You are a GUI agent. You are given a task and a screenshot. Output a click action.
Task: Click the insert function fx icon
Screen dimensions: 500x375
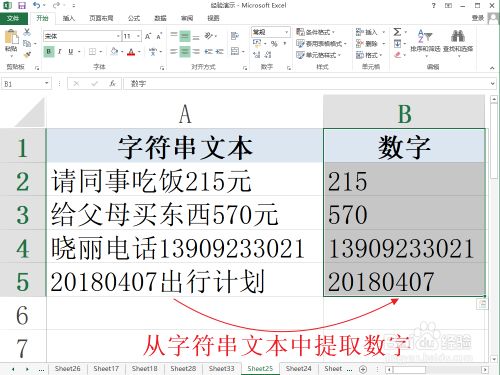tap(113, 84)
